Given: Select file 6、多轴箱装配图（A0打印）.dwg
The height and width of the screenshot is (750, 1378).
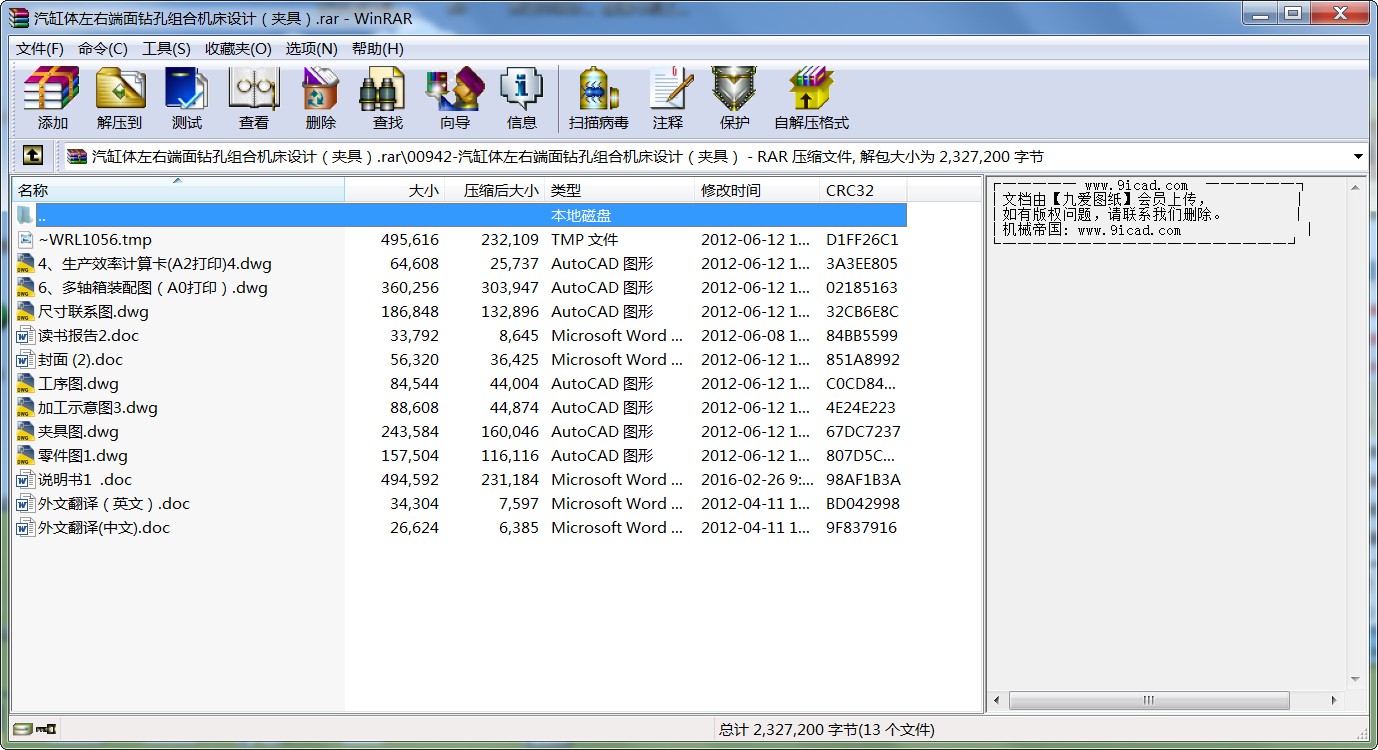Looking at the screenshot, I should pos(153,288).
